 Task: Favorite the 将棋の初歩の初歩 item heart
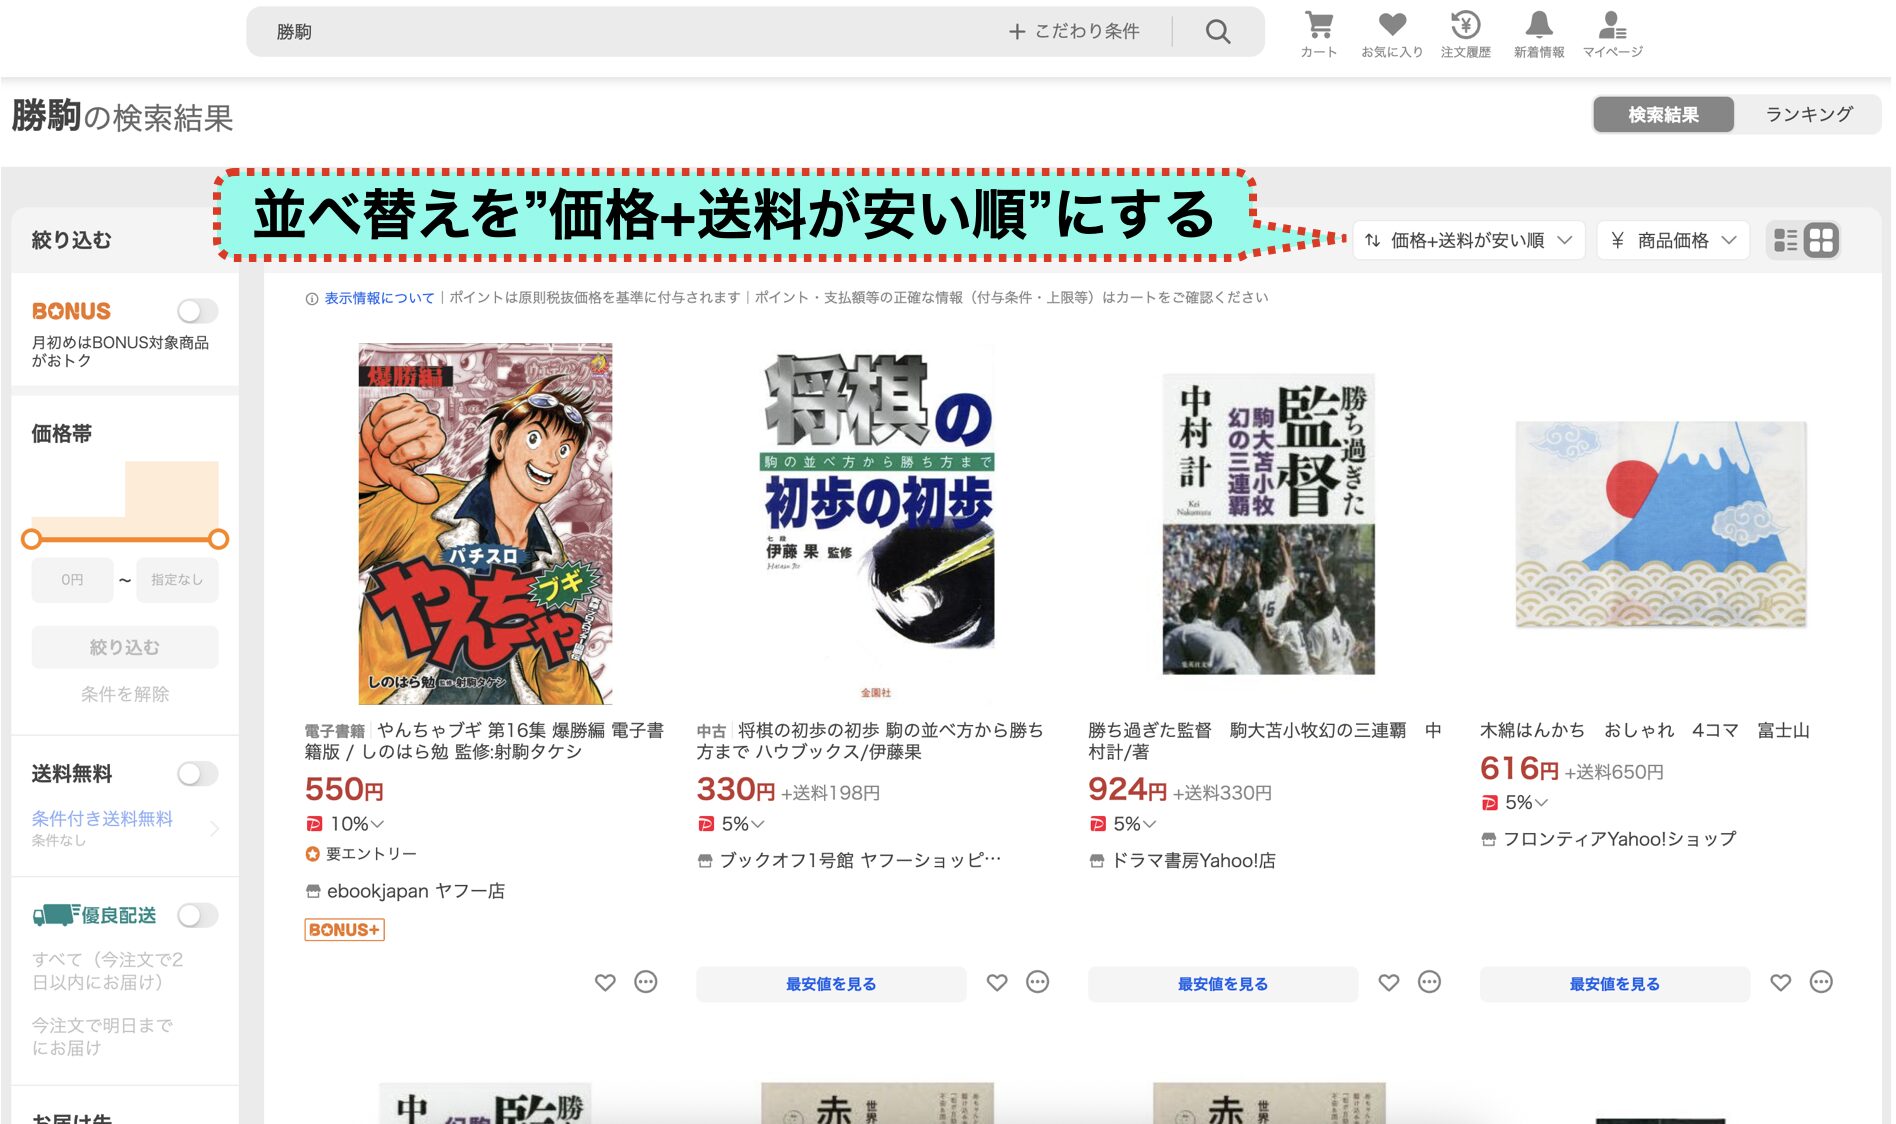click(997, 983)
